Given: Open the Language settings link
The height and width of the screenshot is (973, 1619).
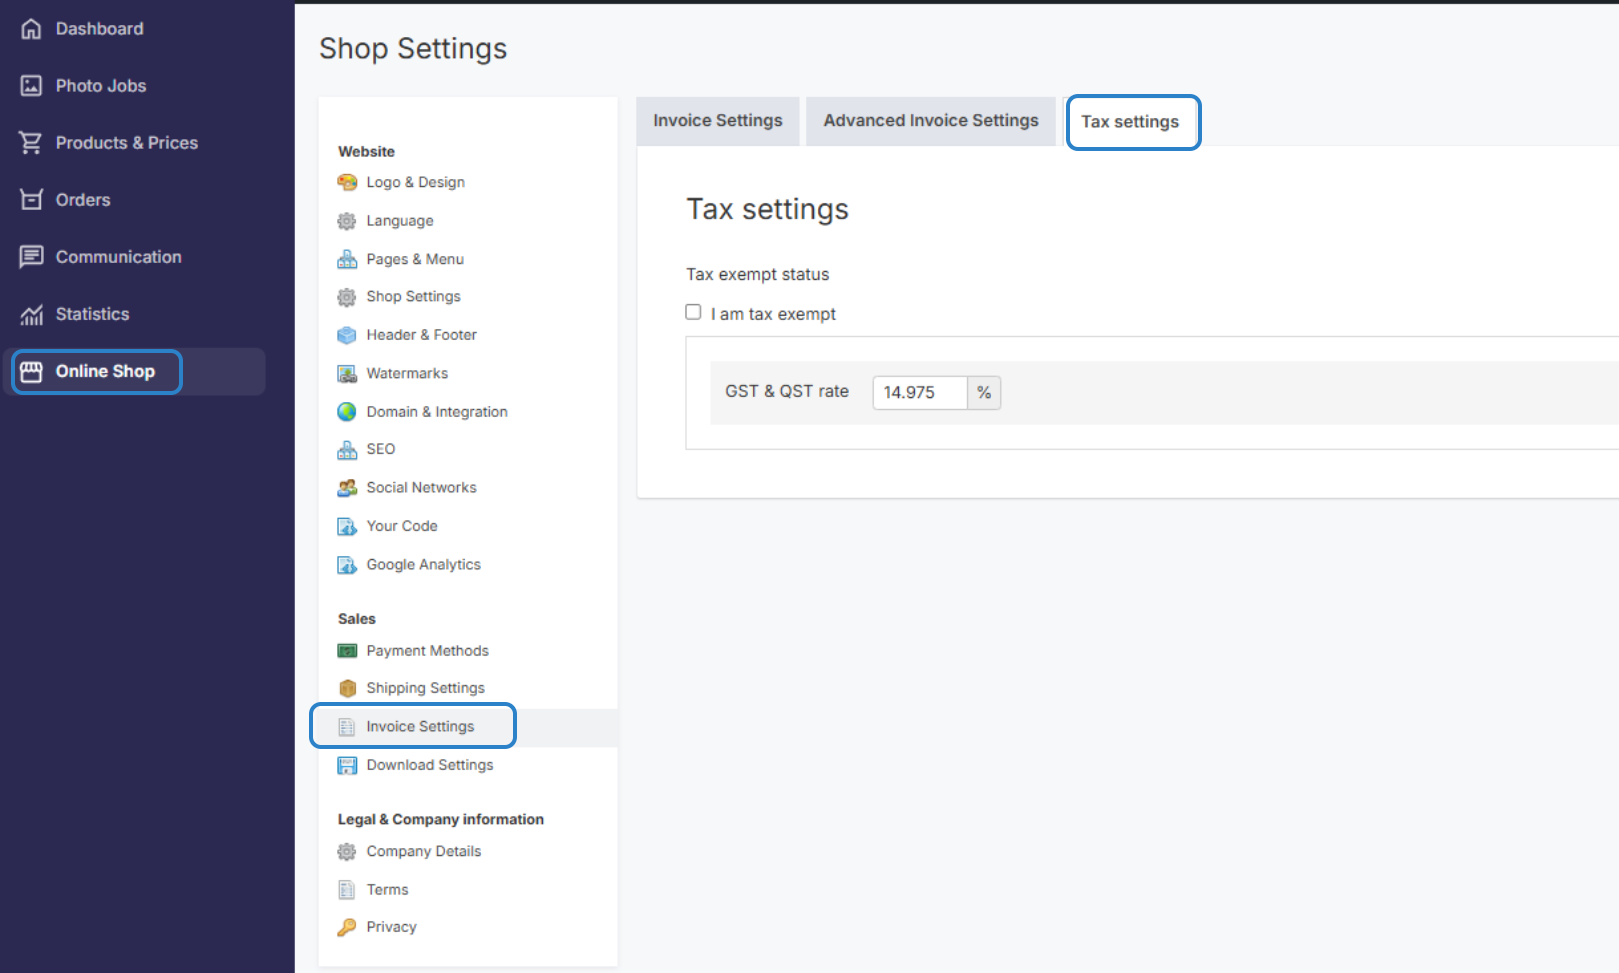Looking at the screenshot, I should pyautogui.click(x=400, y=221).
